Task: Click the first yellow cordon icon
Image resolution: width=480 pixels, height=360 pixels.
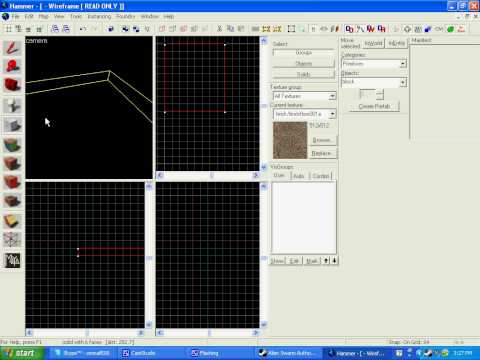Action: 266,29
